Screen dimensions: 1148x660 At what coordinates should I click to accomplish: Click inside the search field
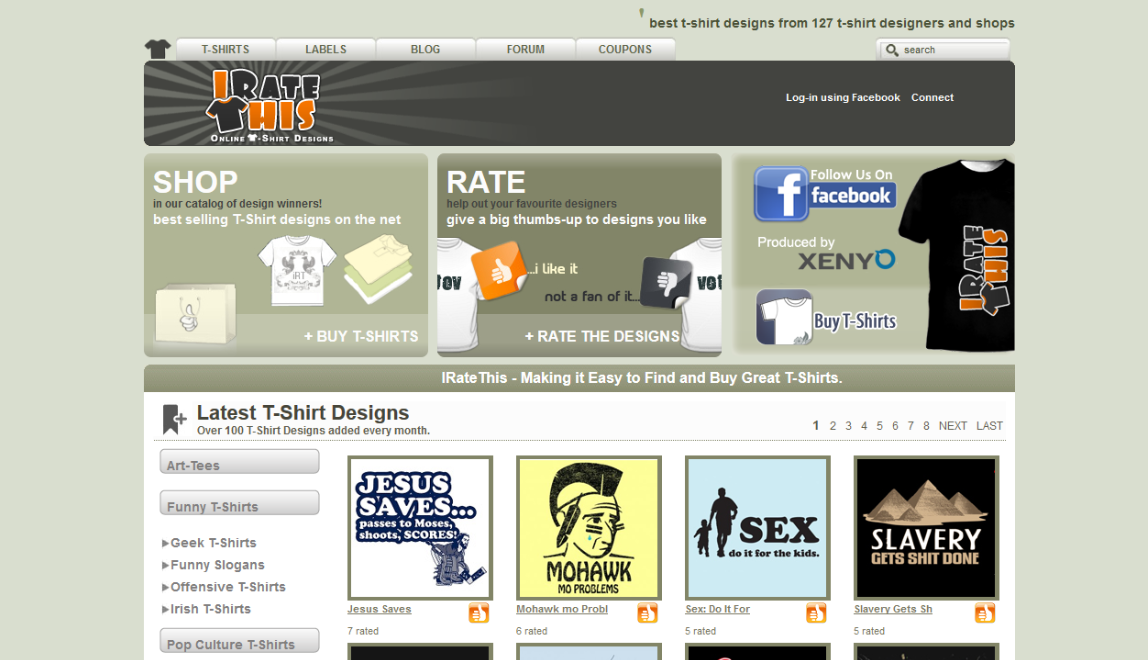952,50
